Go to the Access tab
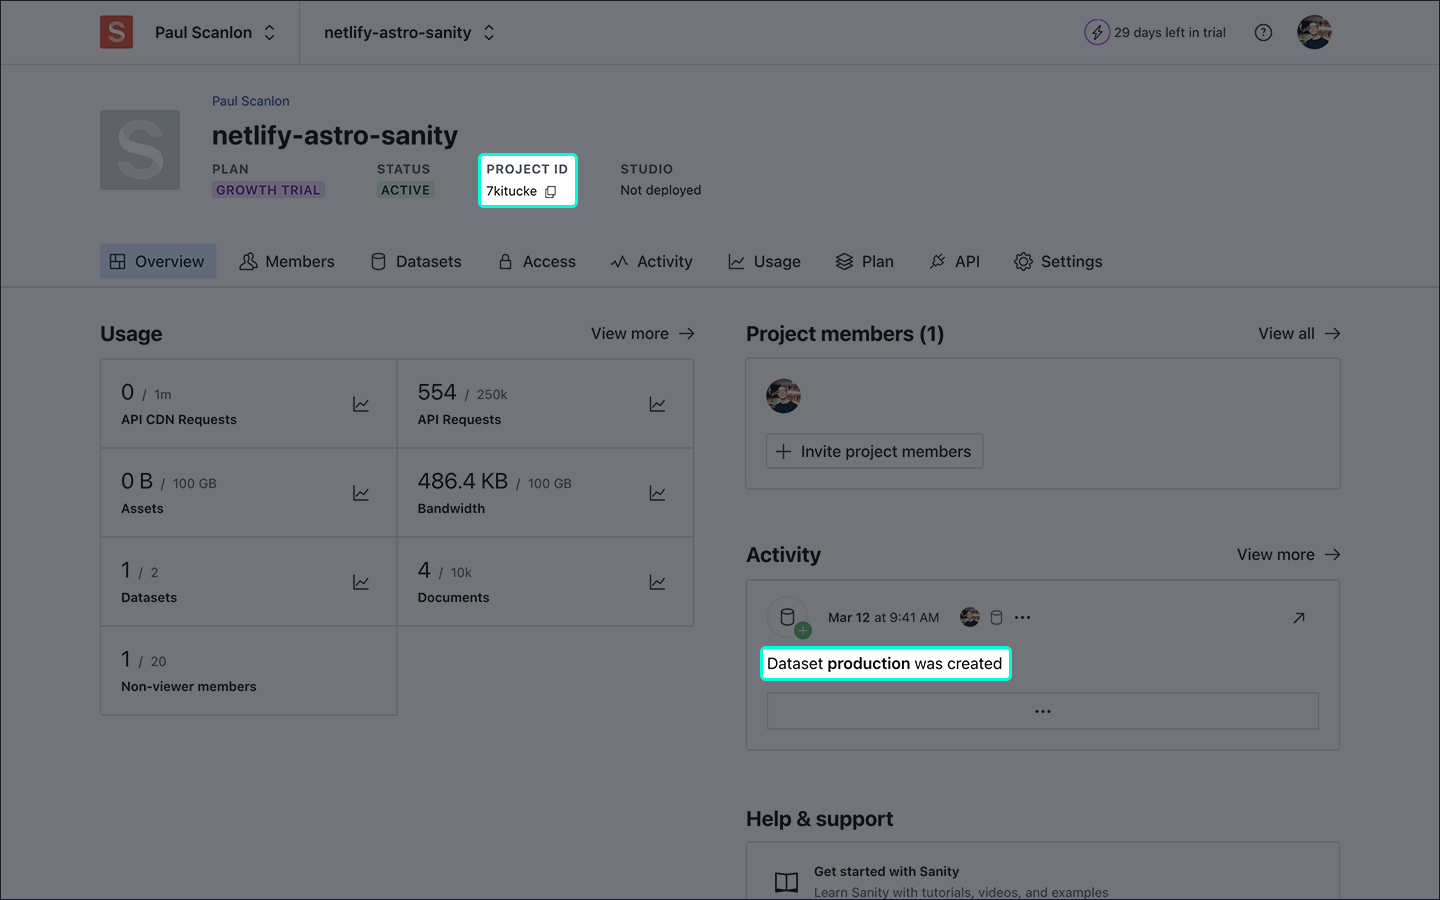 (x=537, y=261)
